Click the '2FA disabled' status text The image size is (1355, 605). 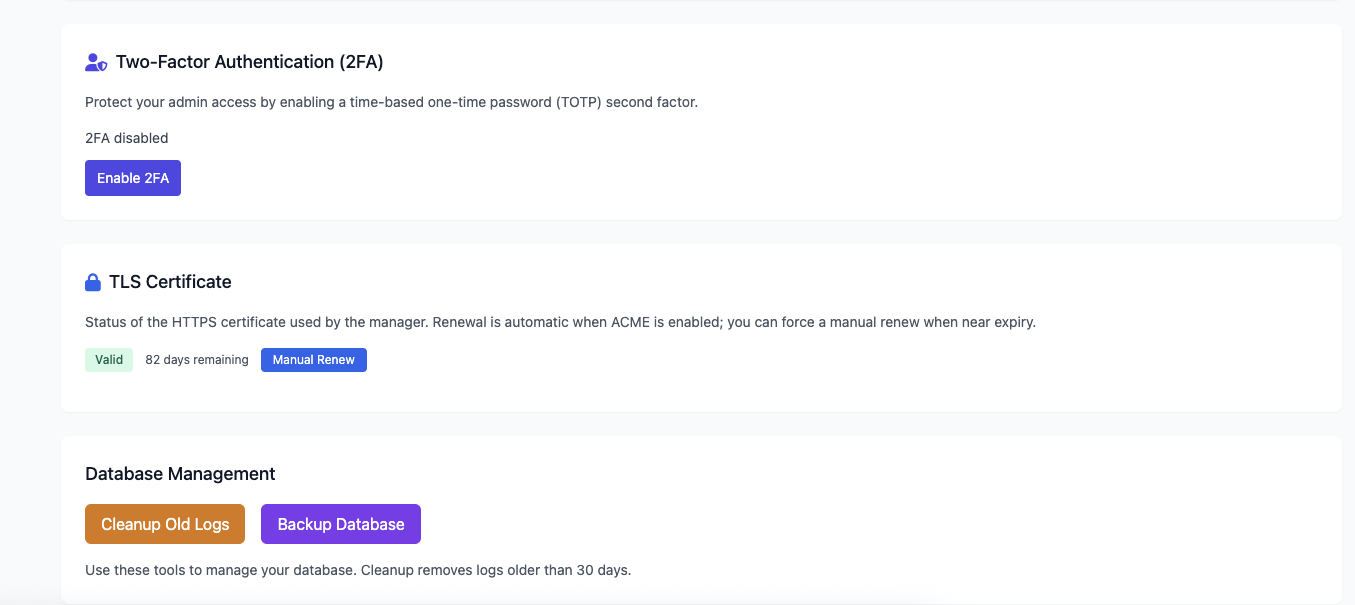[x=127, y=138]
